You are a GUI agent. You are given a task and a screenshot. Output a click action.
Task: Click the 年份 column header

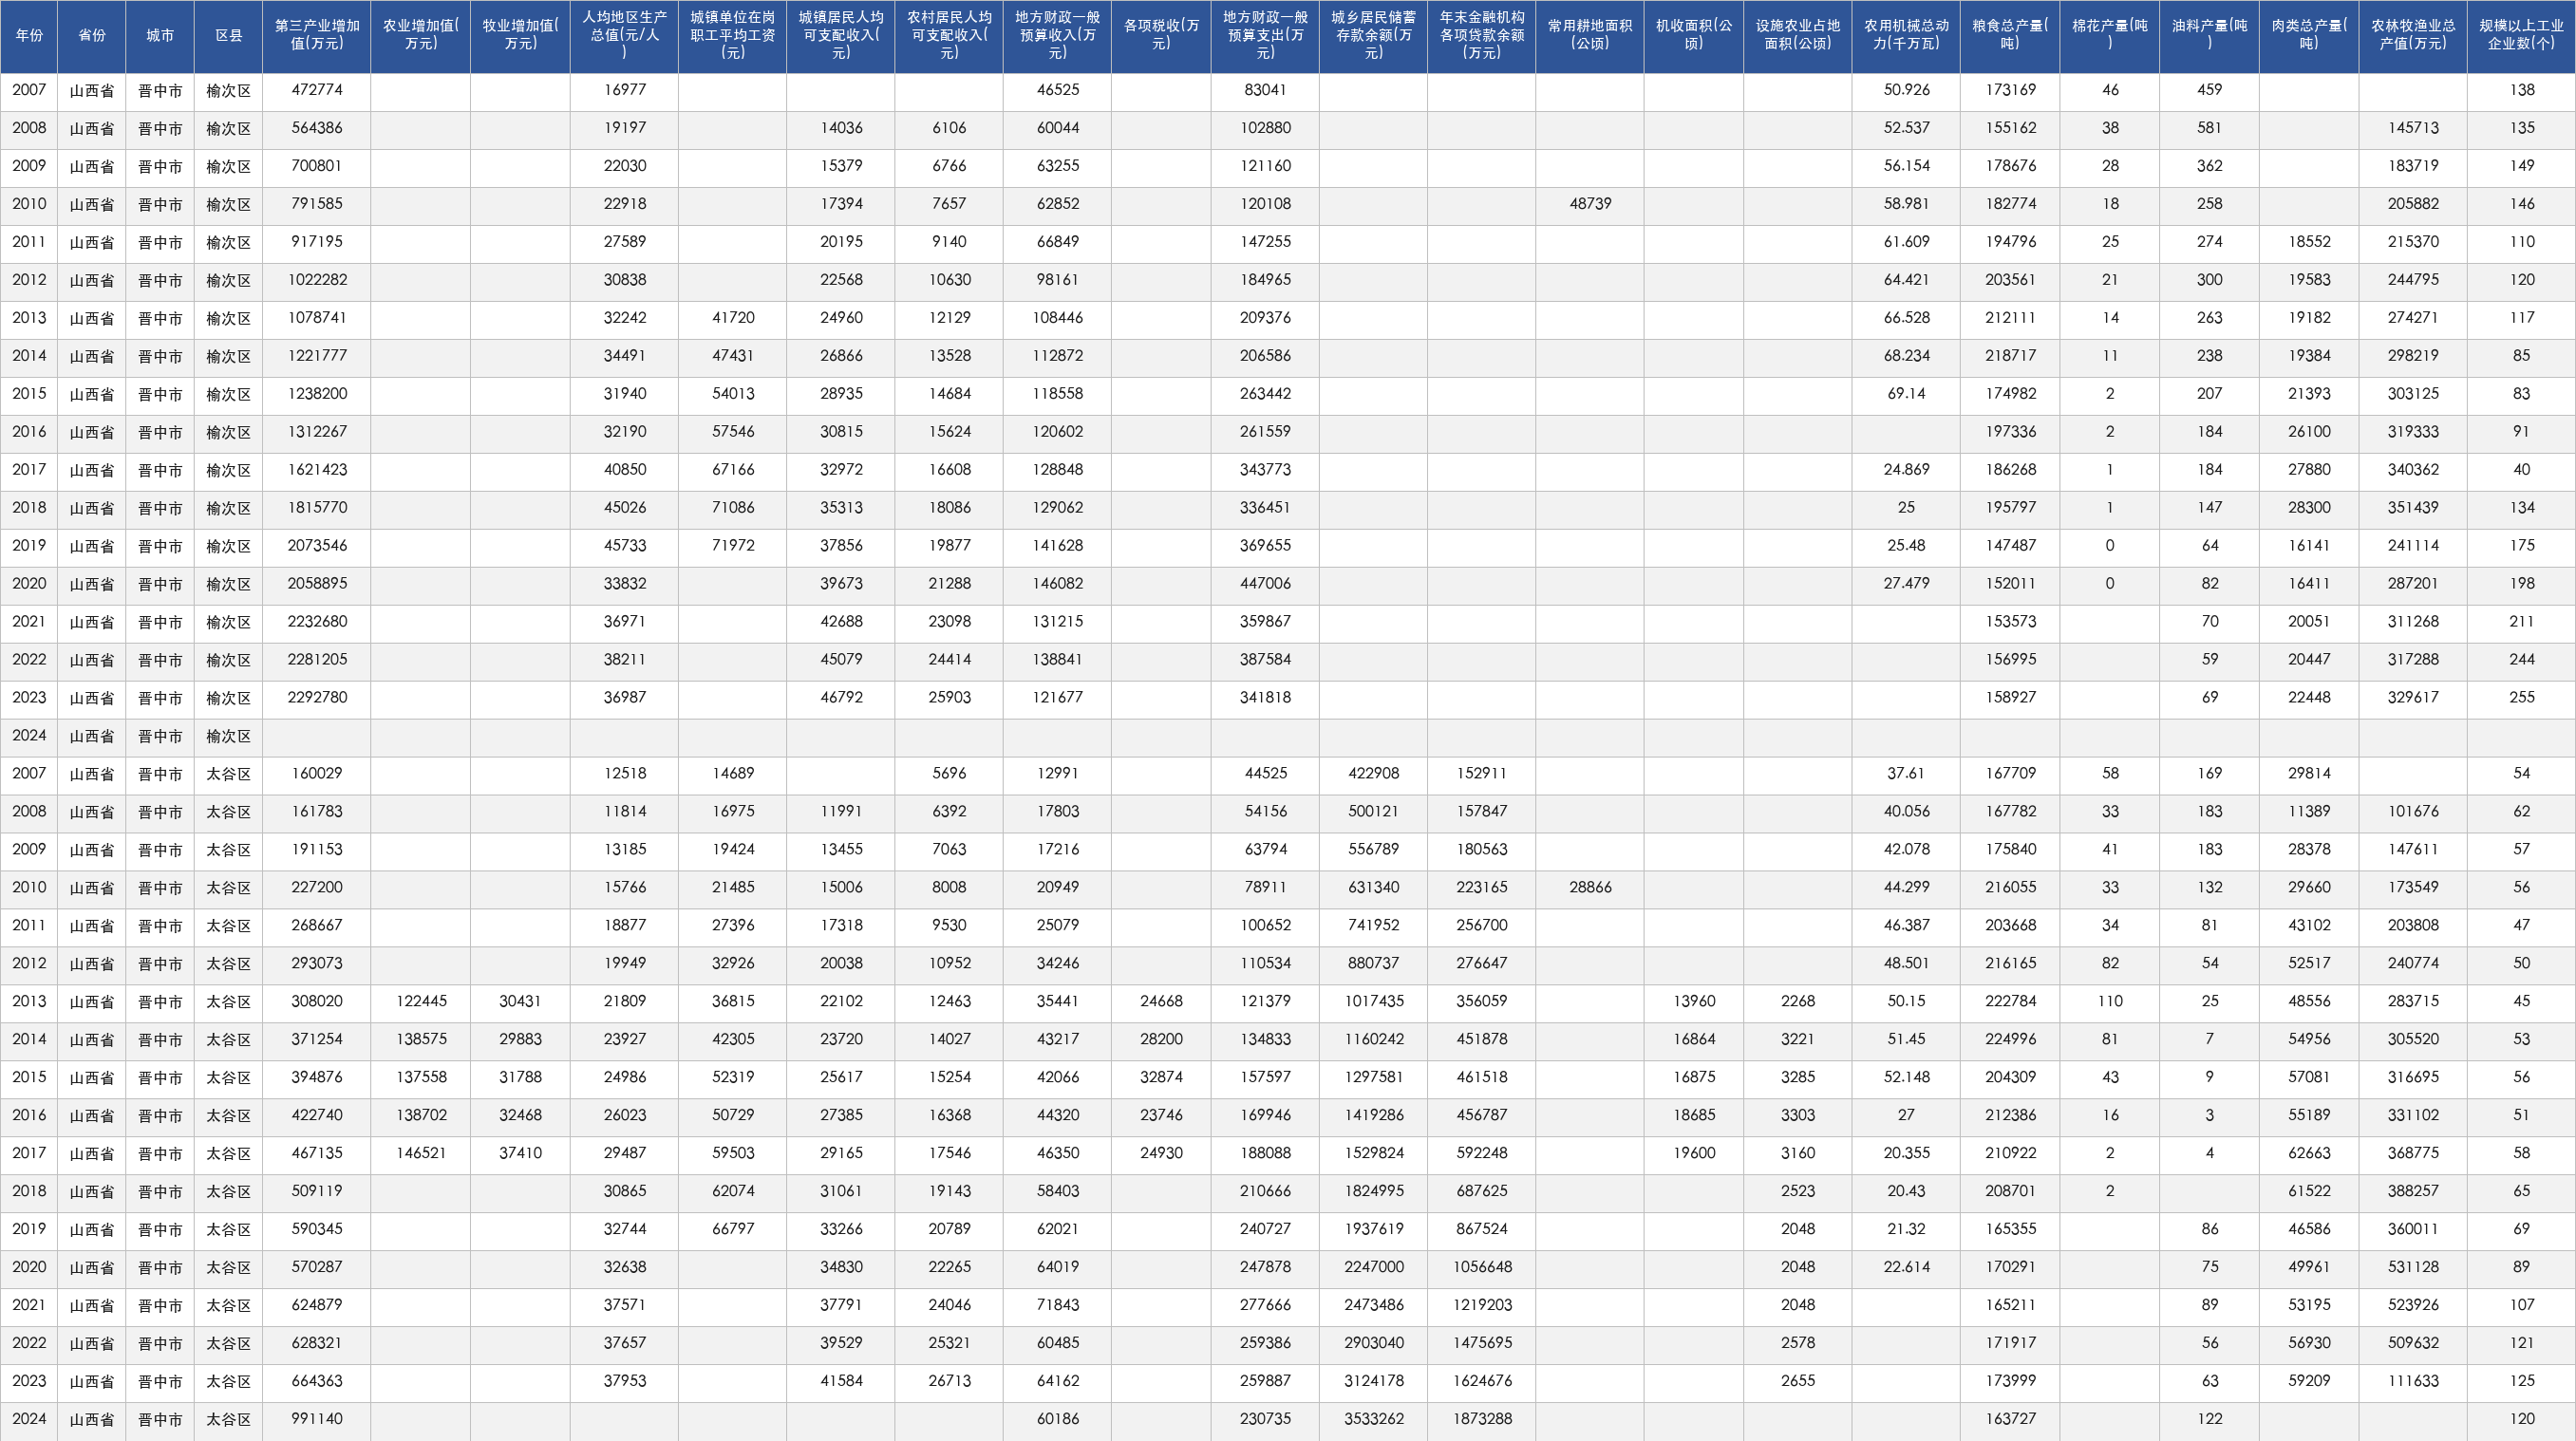pos(29,36)
